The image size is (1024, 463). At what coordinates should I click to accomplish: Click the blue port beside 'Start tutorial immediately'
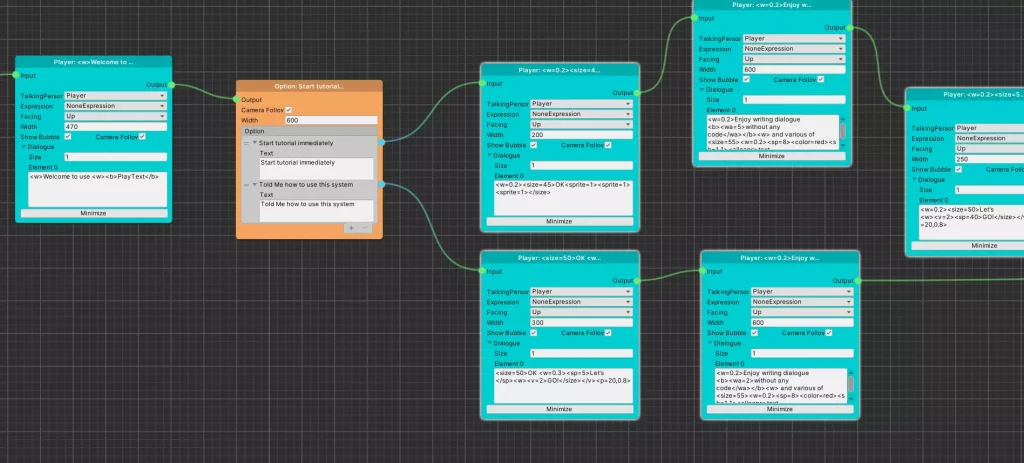coord(381,142)
